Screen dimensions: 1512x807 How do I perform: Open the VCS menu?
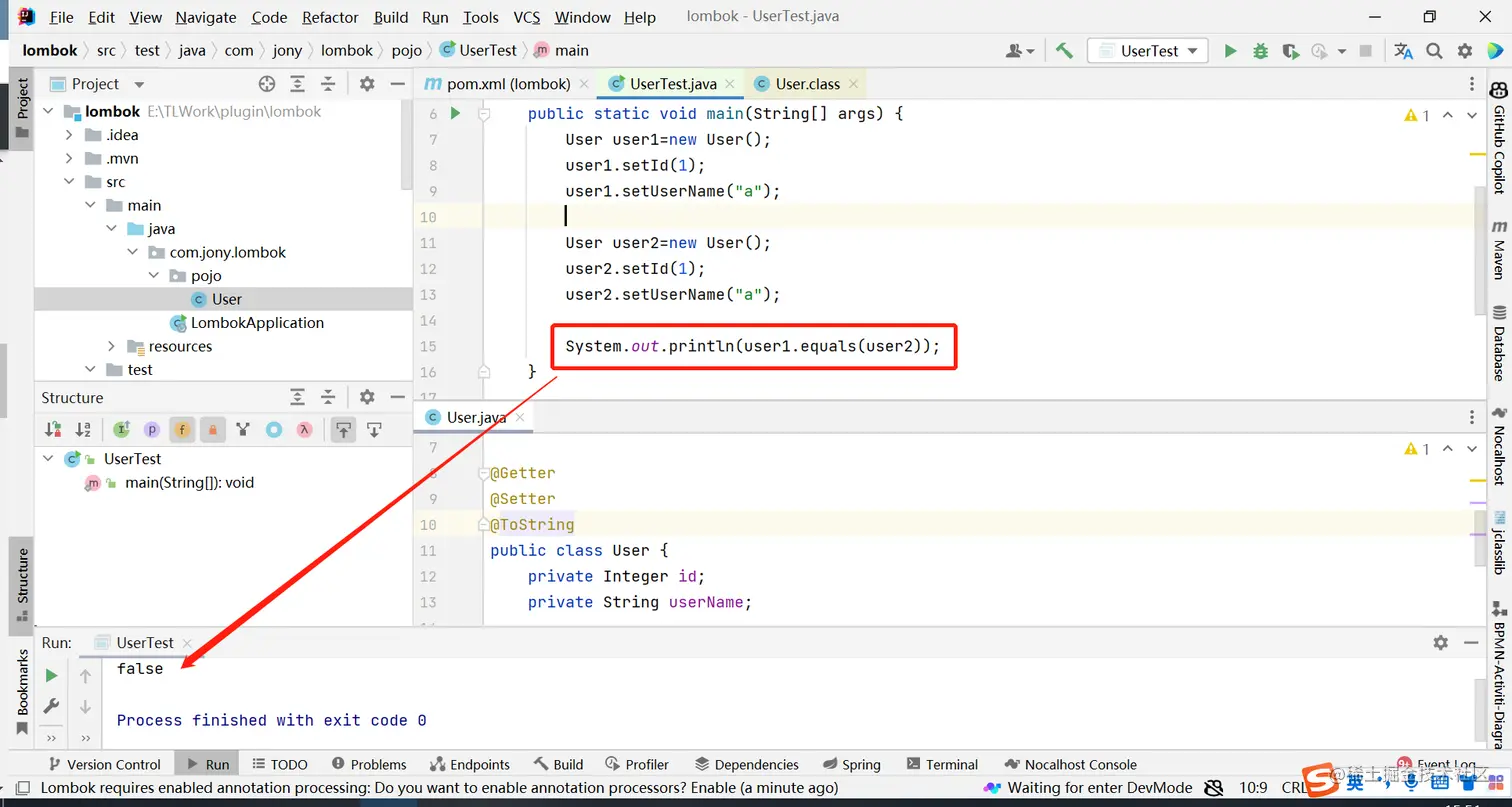(x=527, y=17)
